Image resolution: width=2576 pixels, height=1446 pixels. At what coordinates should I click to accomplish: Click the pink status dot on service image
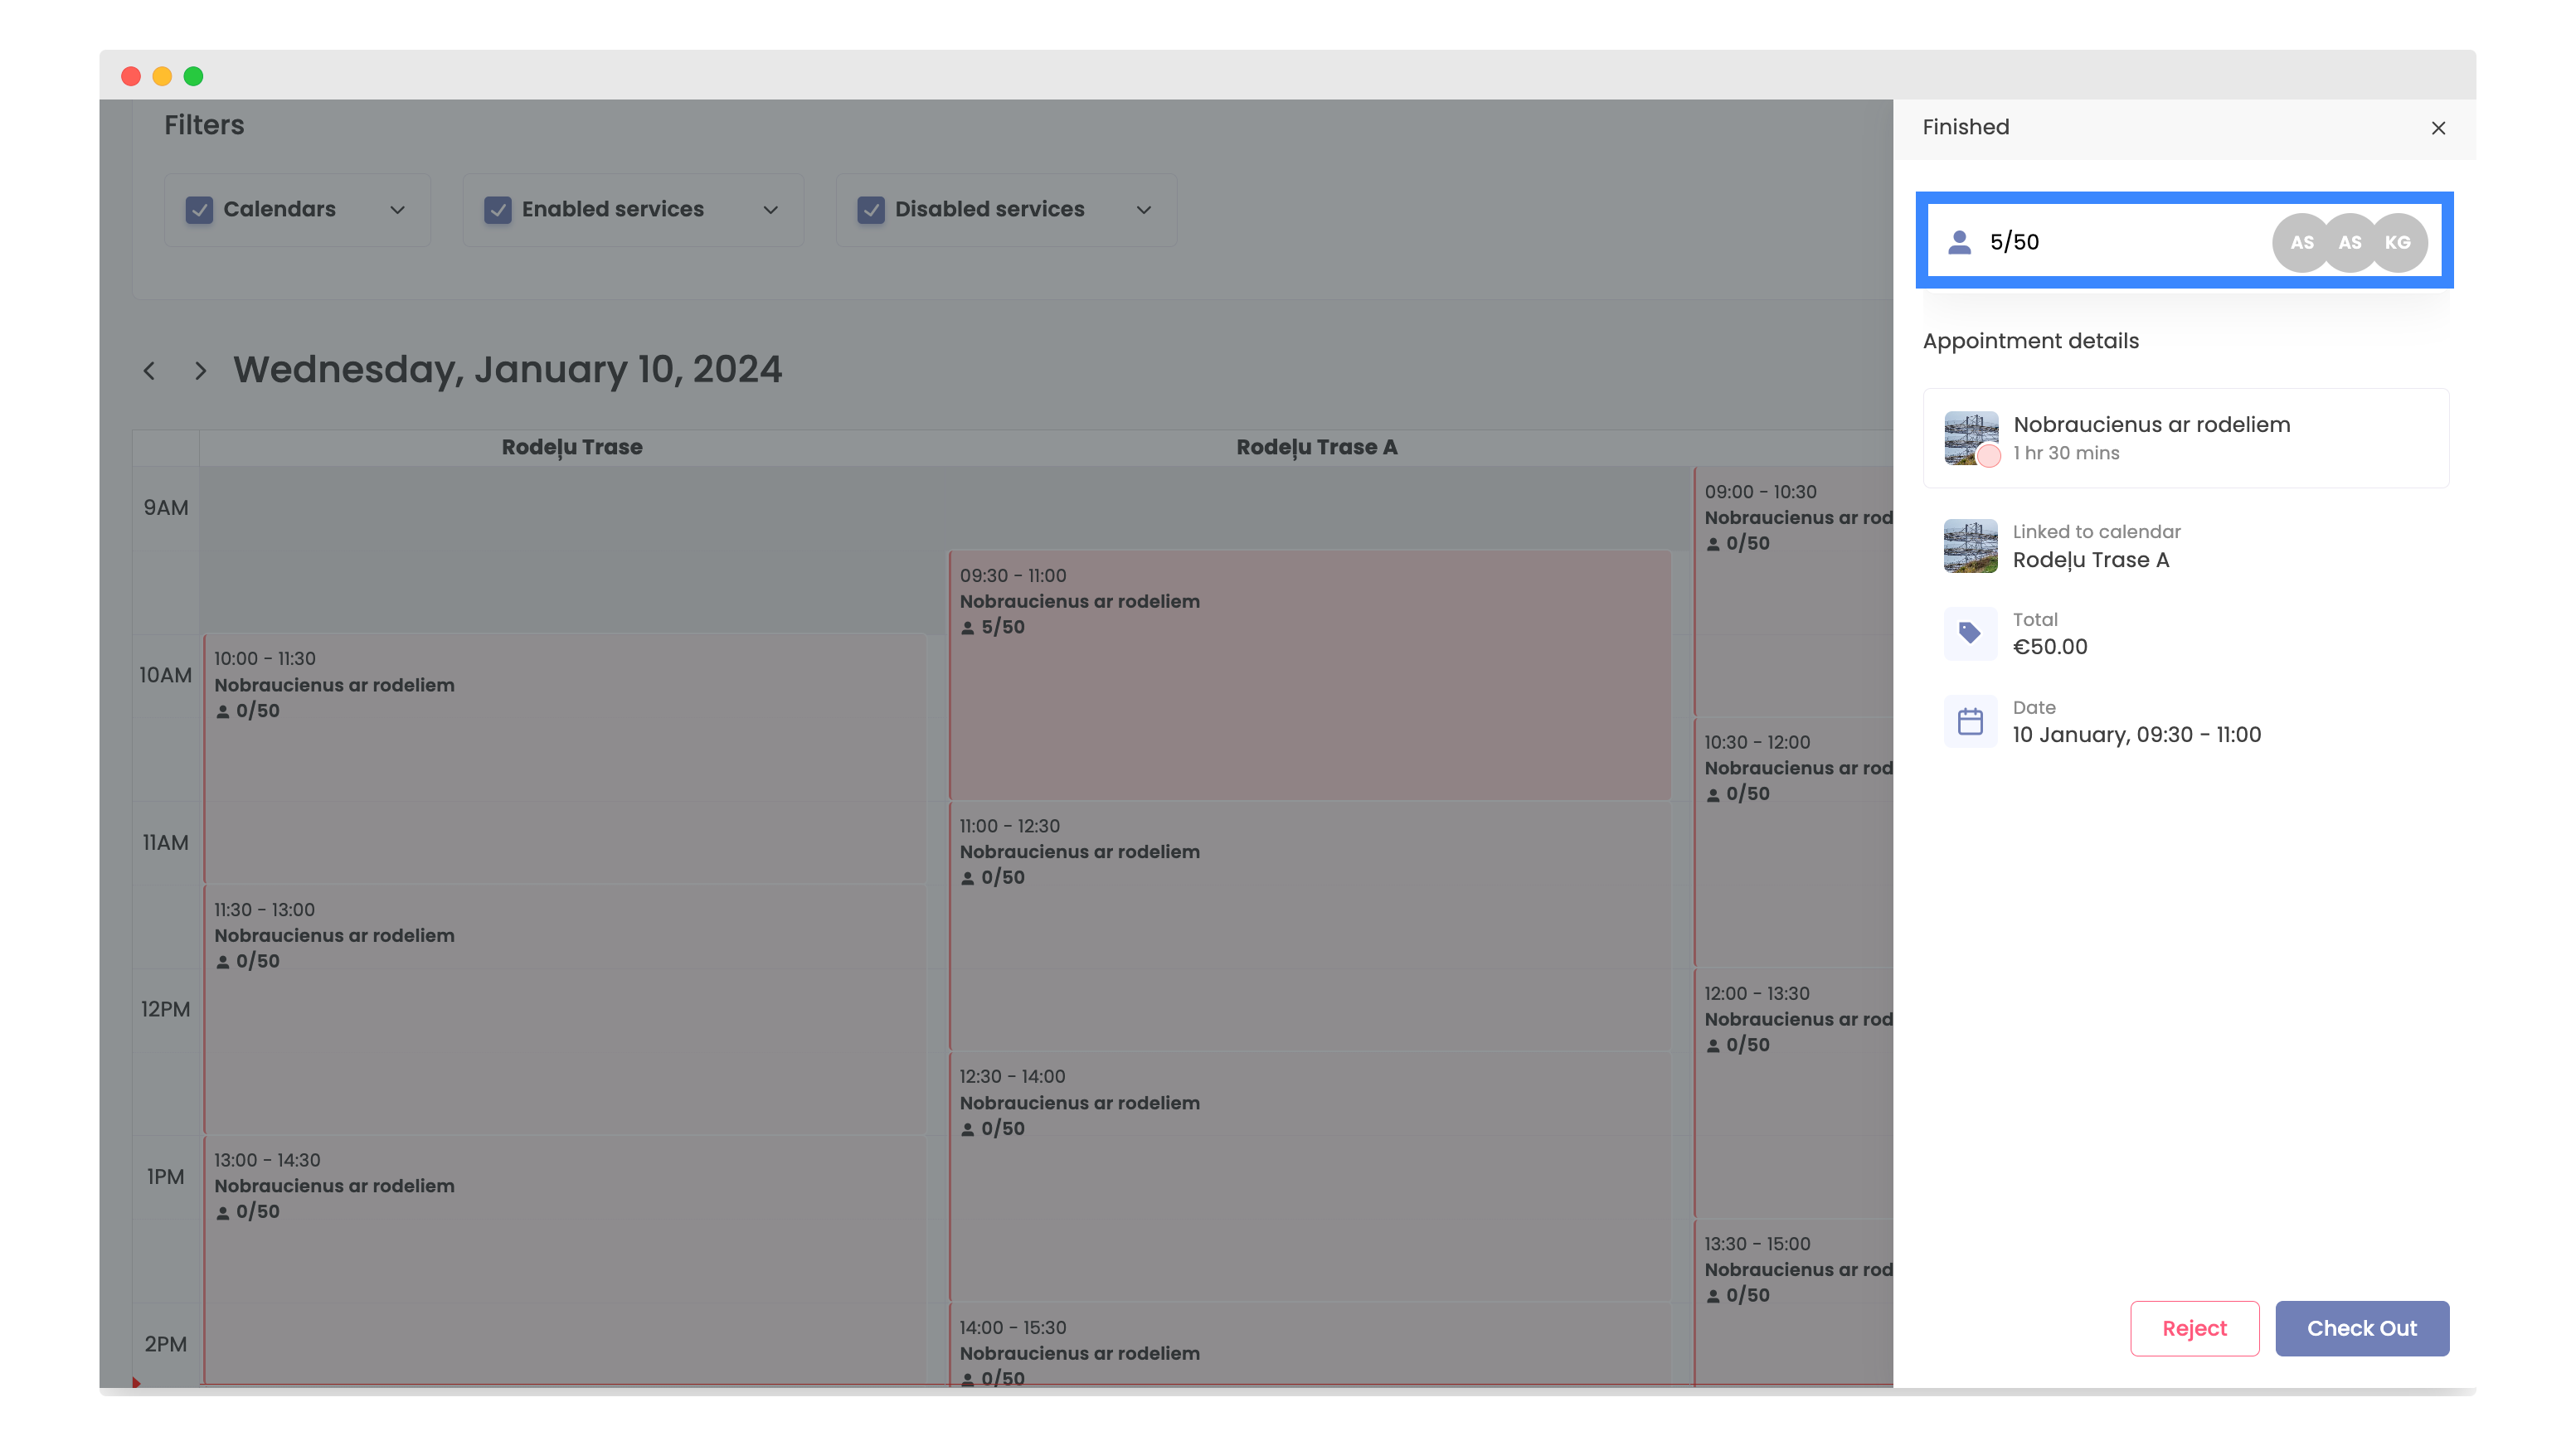pyautogui.click(x=1988, y=456)
